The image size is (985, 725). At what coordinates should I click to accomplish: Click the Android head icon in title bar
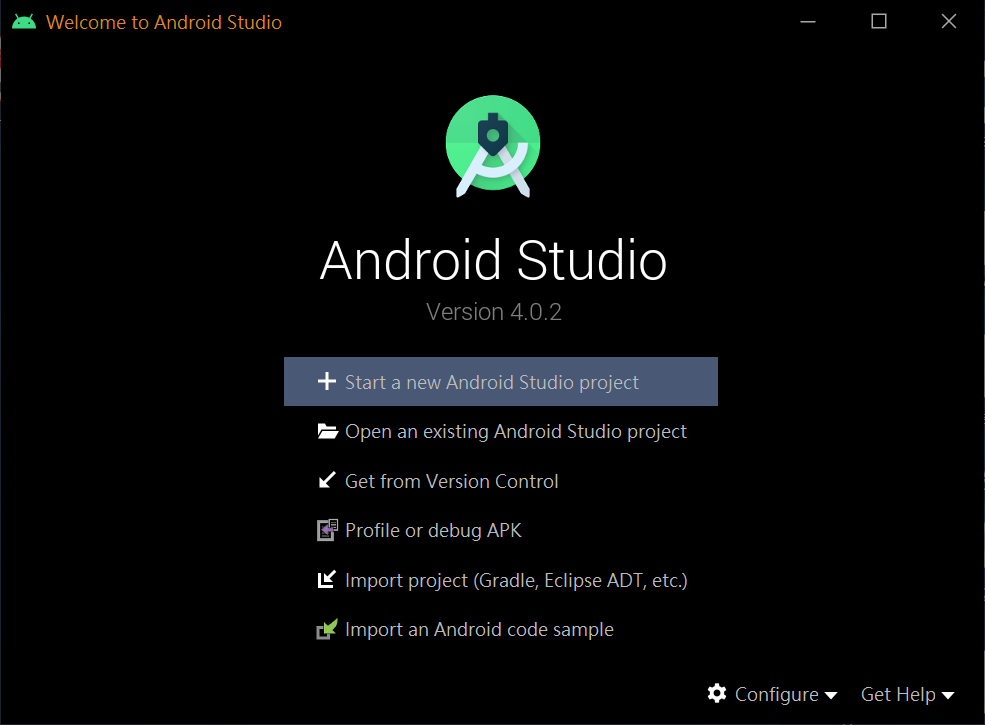point(24,22)
